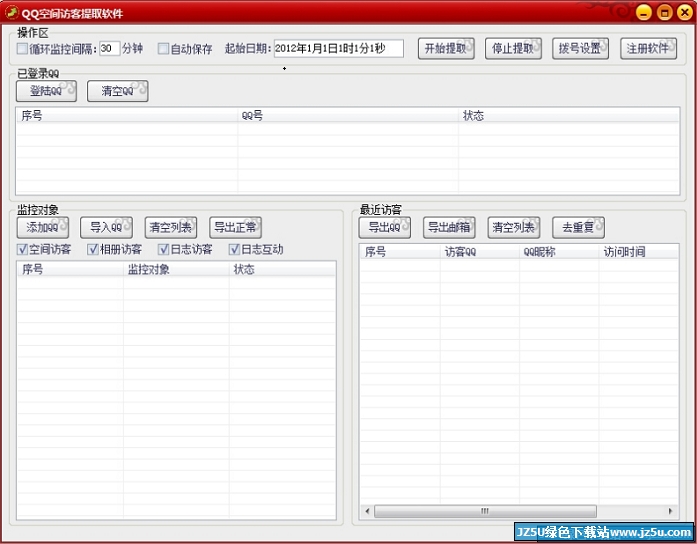The image size is (697, 544).
Task: Click the 注册软件 register button
Action: click(x=648, y=48)
